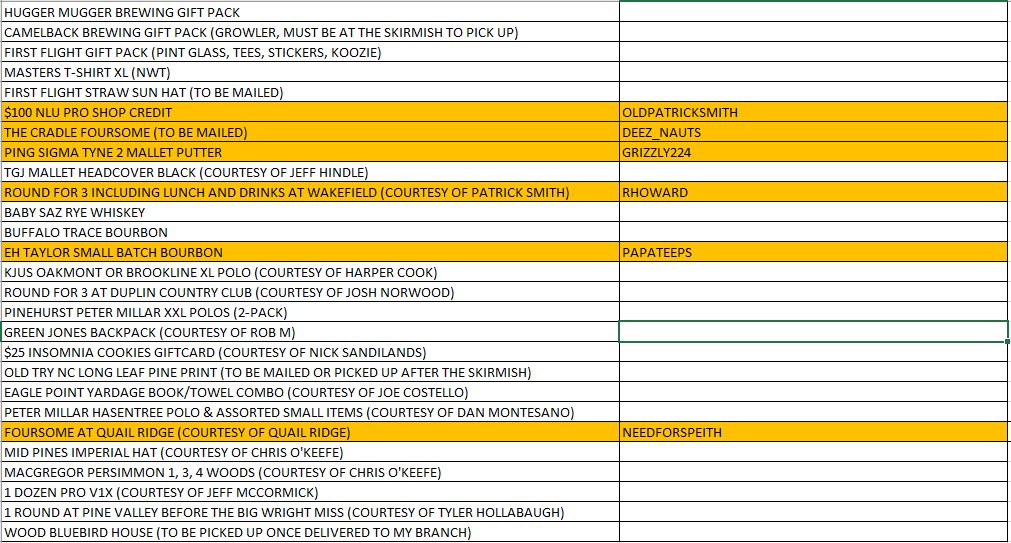Viewport: 1011px width, 543px height.
Task: Click the RHOWARD cell
Action: [x=813, y=193]
